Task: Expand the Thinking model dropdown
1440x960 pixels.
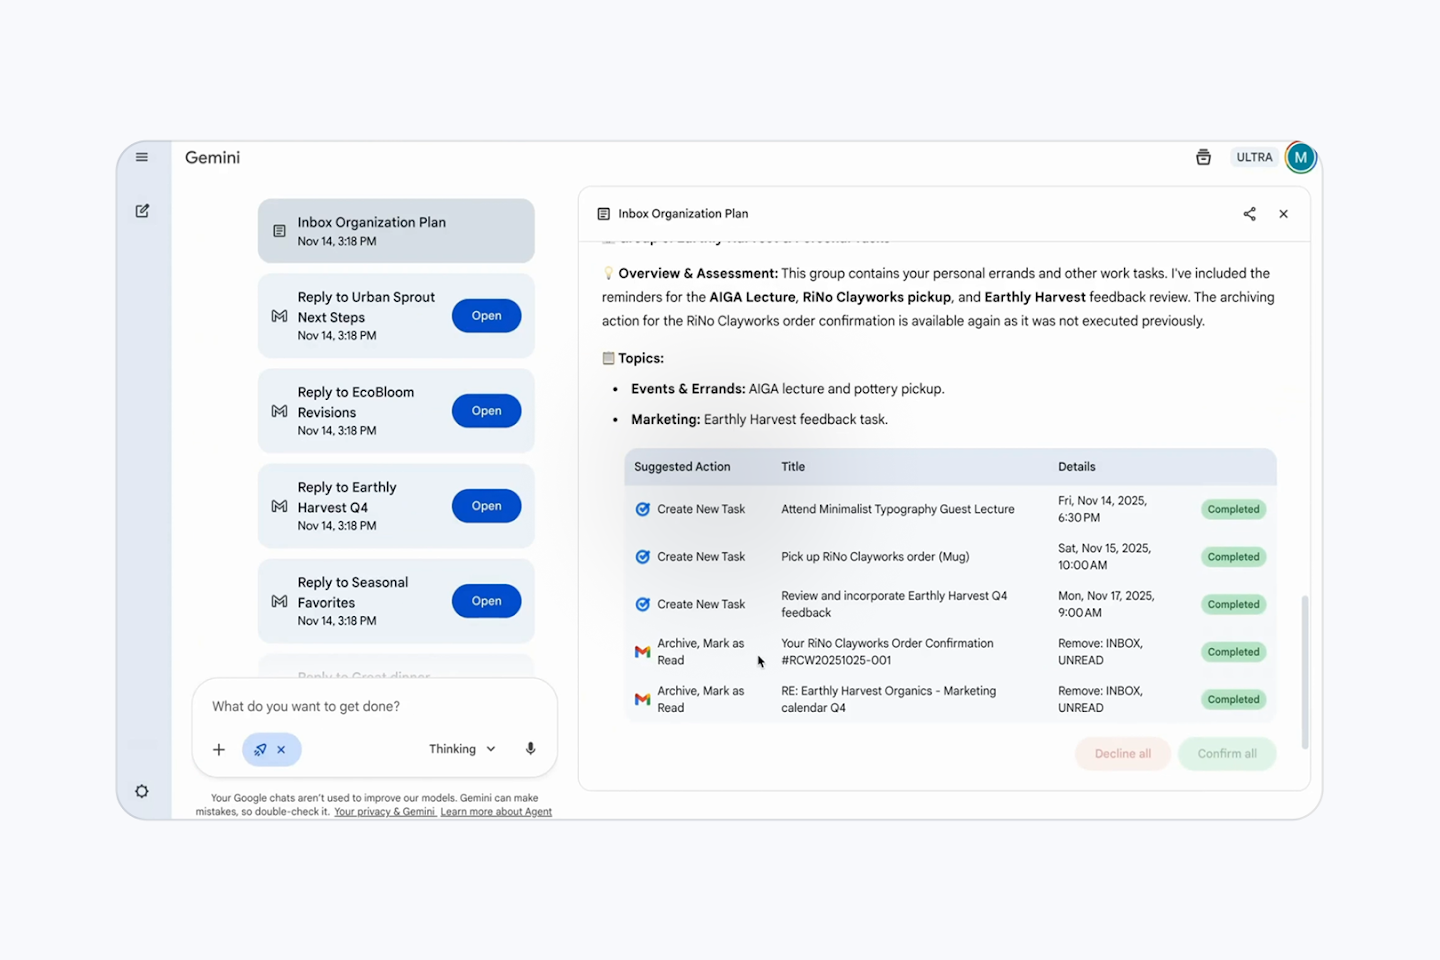Action: click(x=462, y=749)
